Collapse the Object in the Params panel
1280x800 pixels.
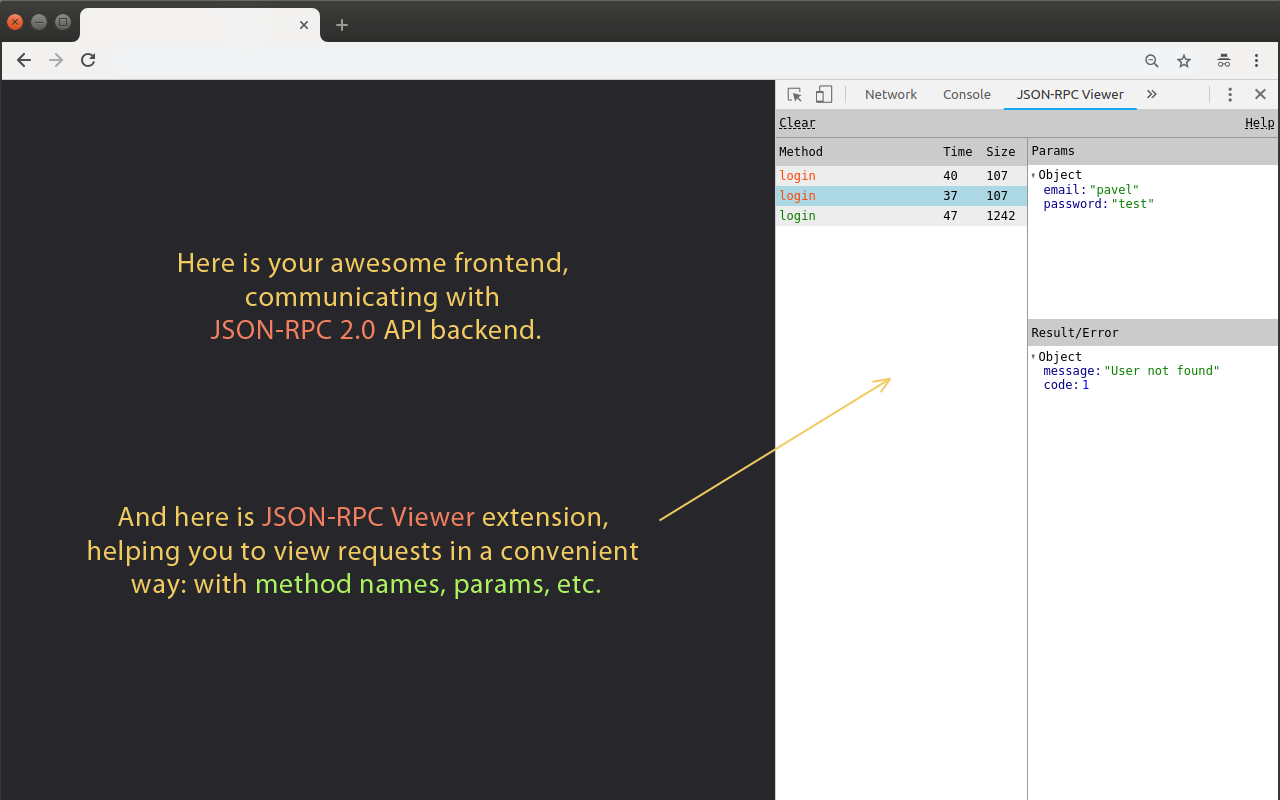(x=1033, y=174)
